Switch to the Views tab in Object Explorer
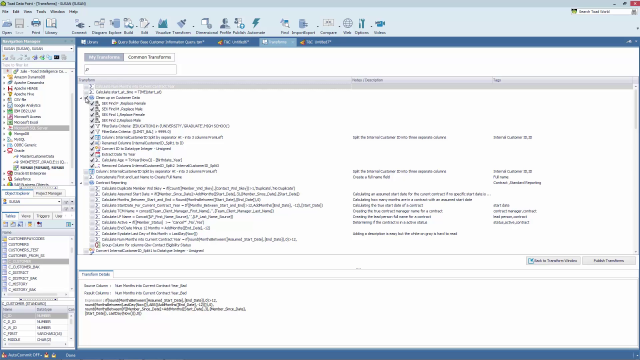The image size is (640, 360). click(x=26, y=216)
